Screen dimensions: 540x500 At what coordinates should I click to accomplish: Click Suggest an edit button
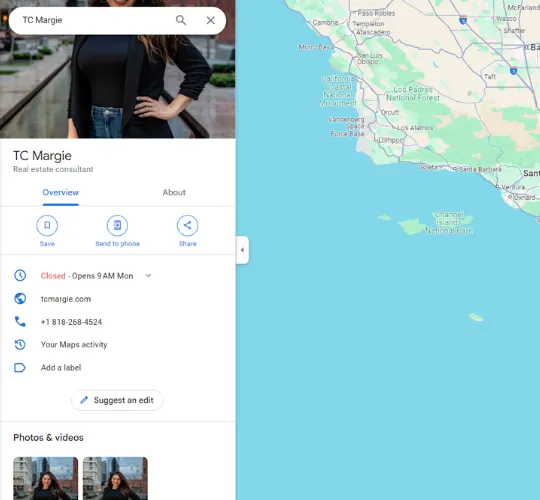point(117,400)
